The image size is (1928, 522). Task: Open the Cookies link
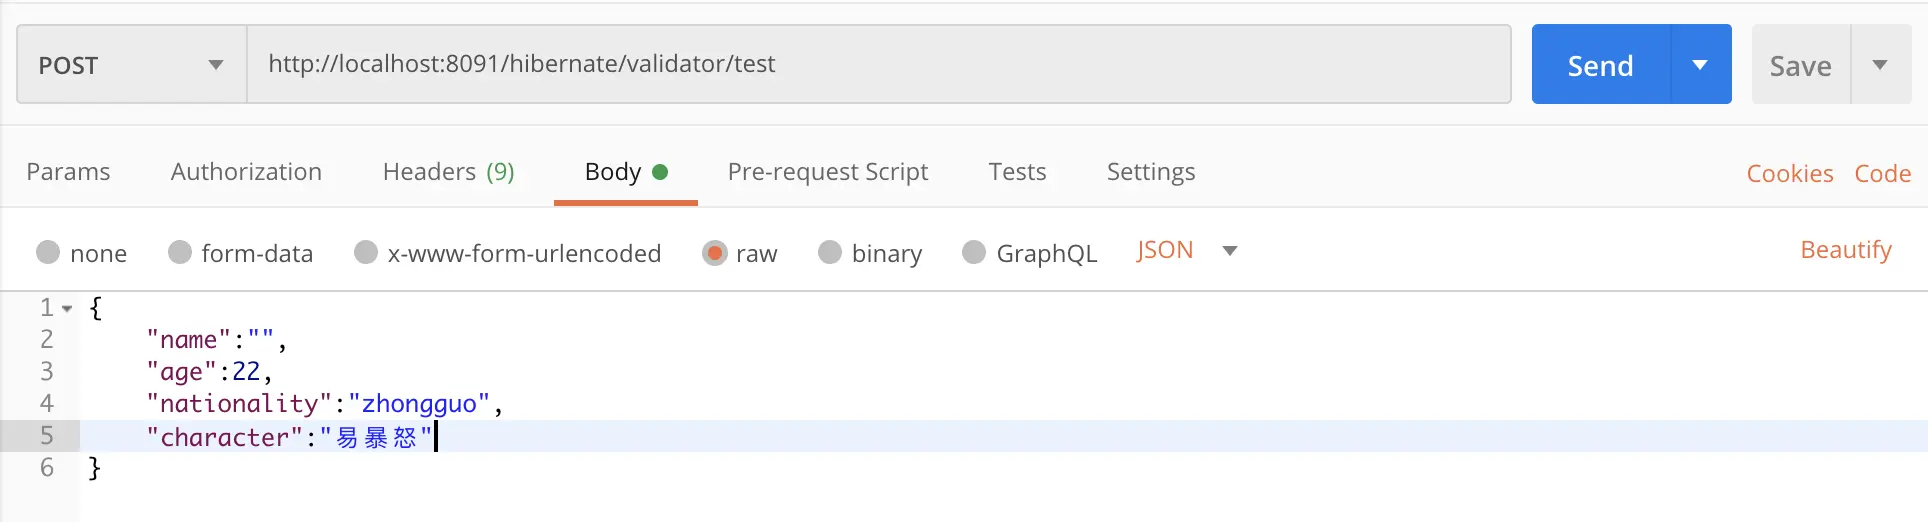pos(1789,174)
